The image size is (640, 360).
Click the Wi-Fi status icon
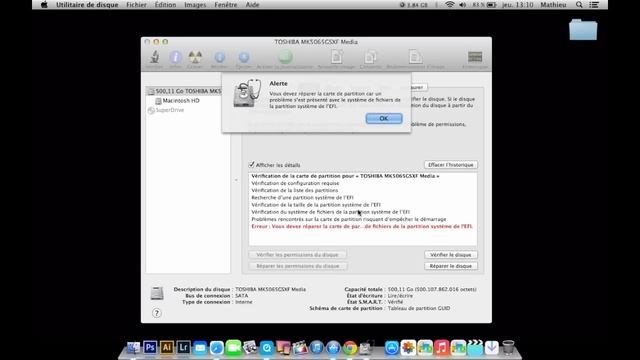(450, 5)
